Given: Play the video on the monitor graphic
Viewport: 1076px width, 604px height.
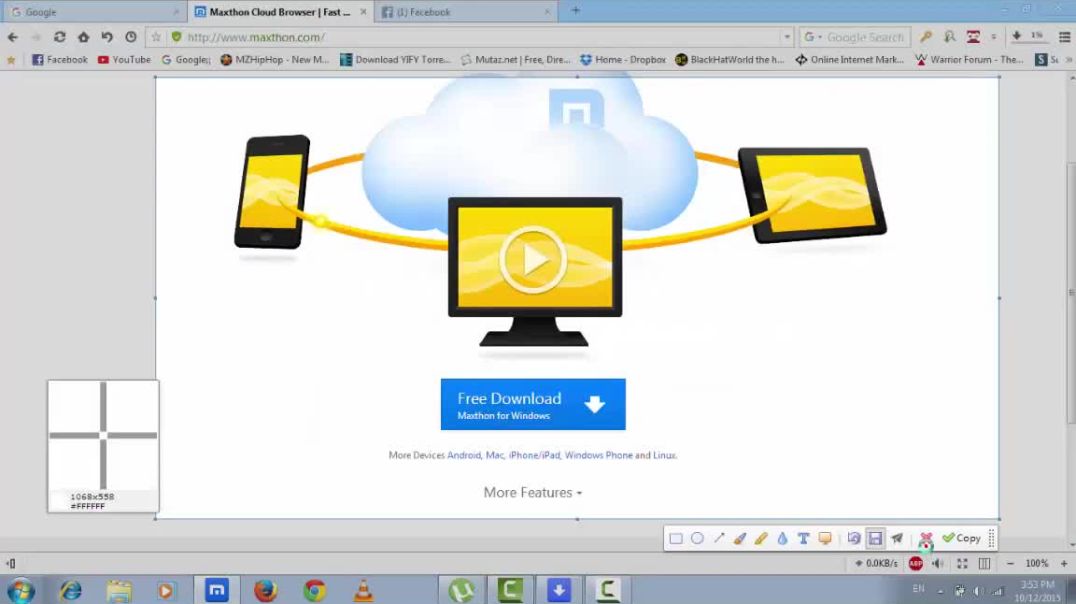Looking at the screenshot, I should (533, 260).
